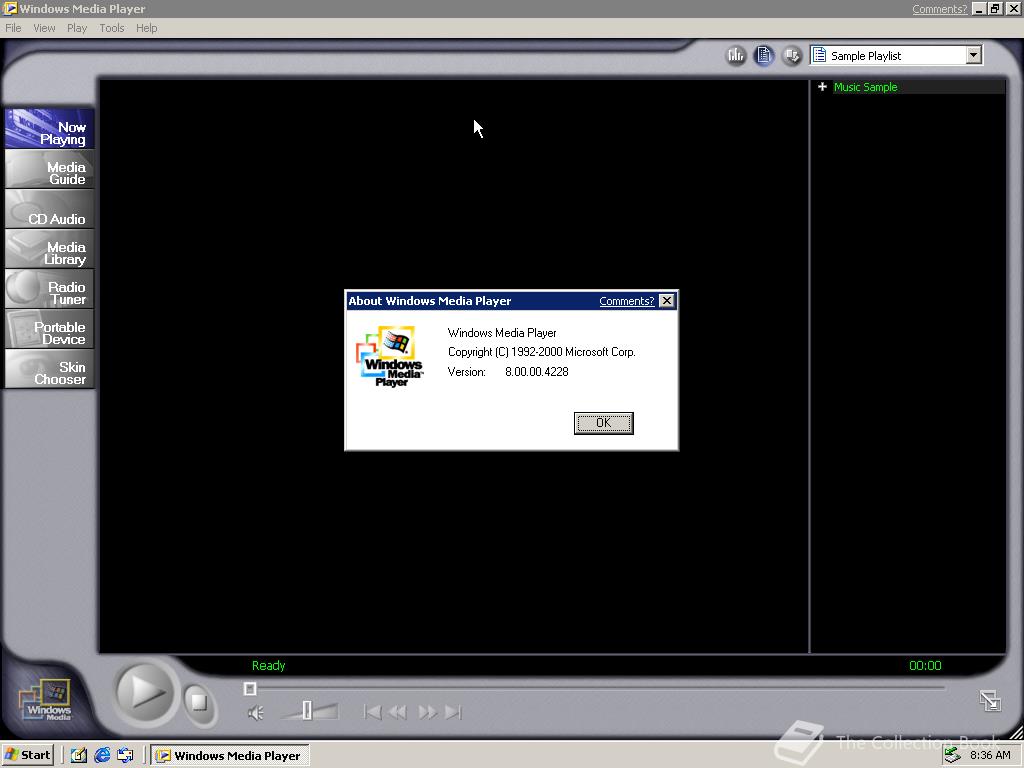1024x768 pixels.
Task: Click the Stop button
Action: pyautogui.click(x=199, y=702)
